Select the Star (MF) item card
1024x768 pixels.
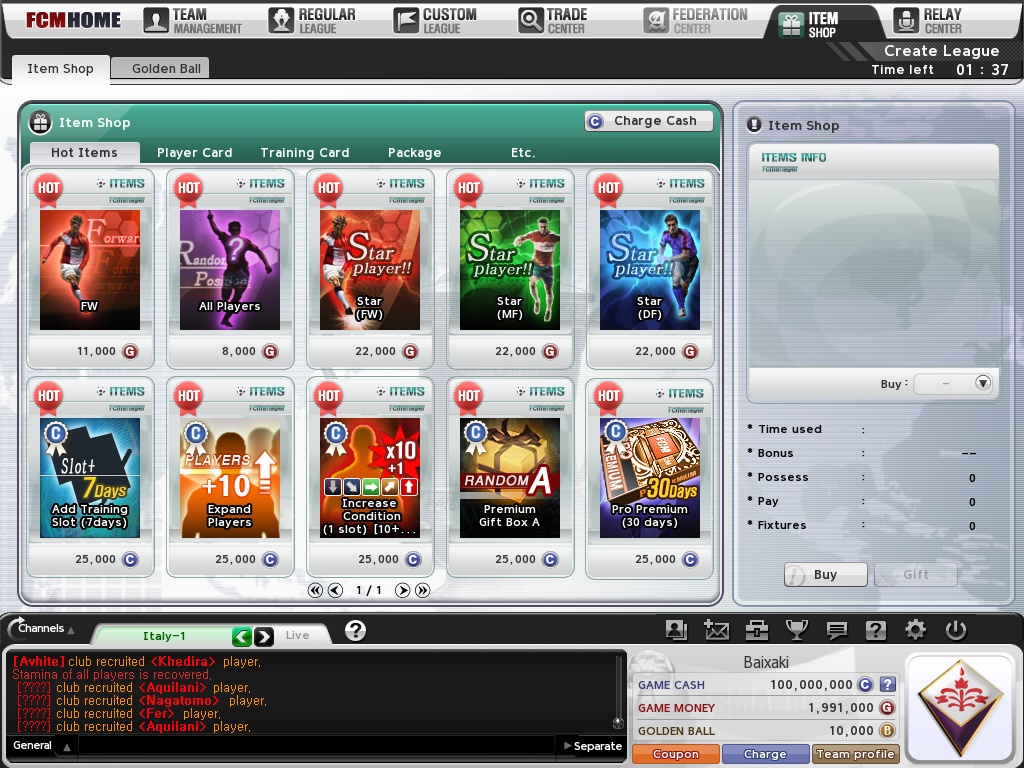510,265
